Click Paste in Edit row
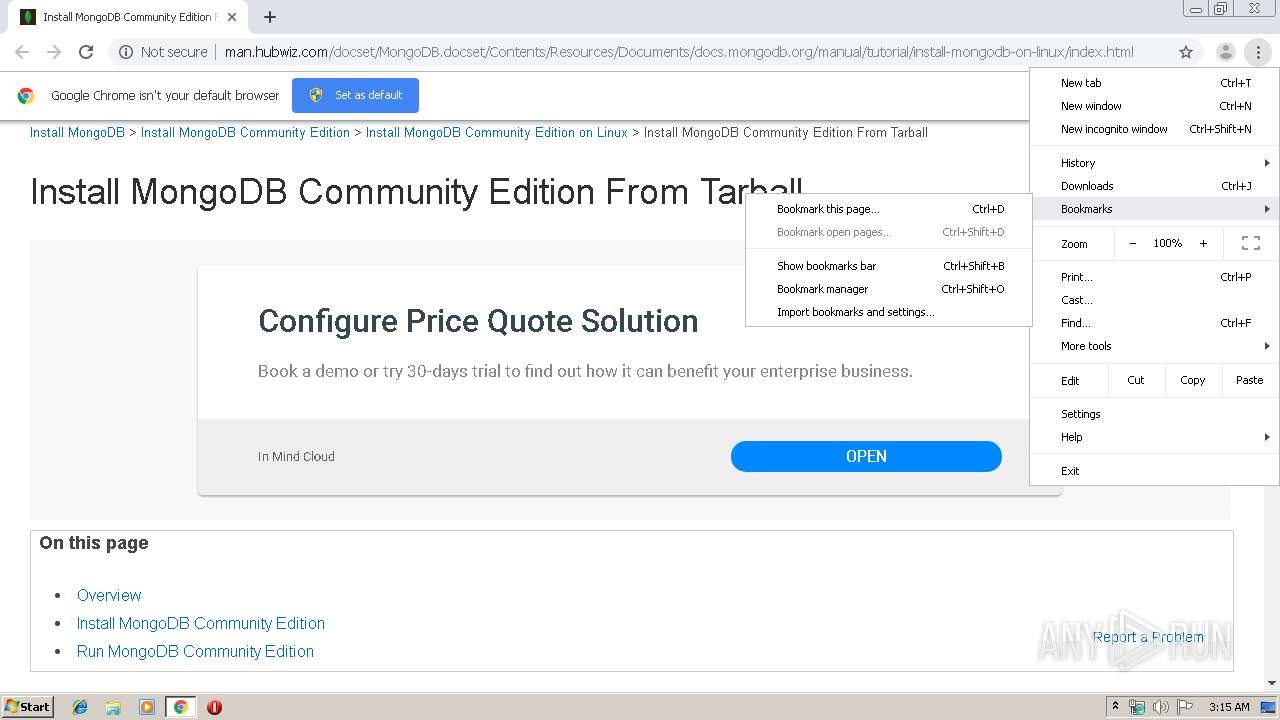This screenshot has width=1280, height=720. (1250, 380)
